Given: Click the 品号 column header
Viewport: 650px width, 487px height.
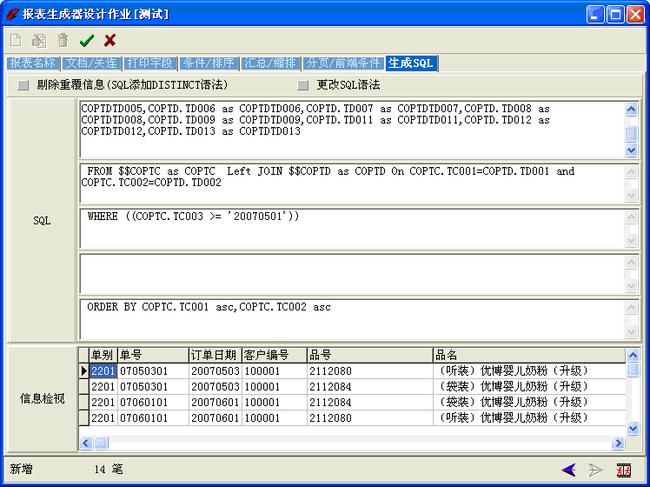Looking at the screenshot, I should (370, 355).
